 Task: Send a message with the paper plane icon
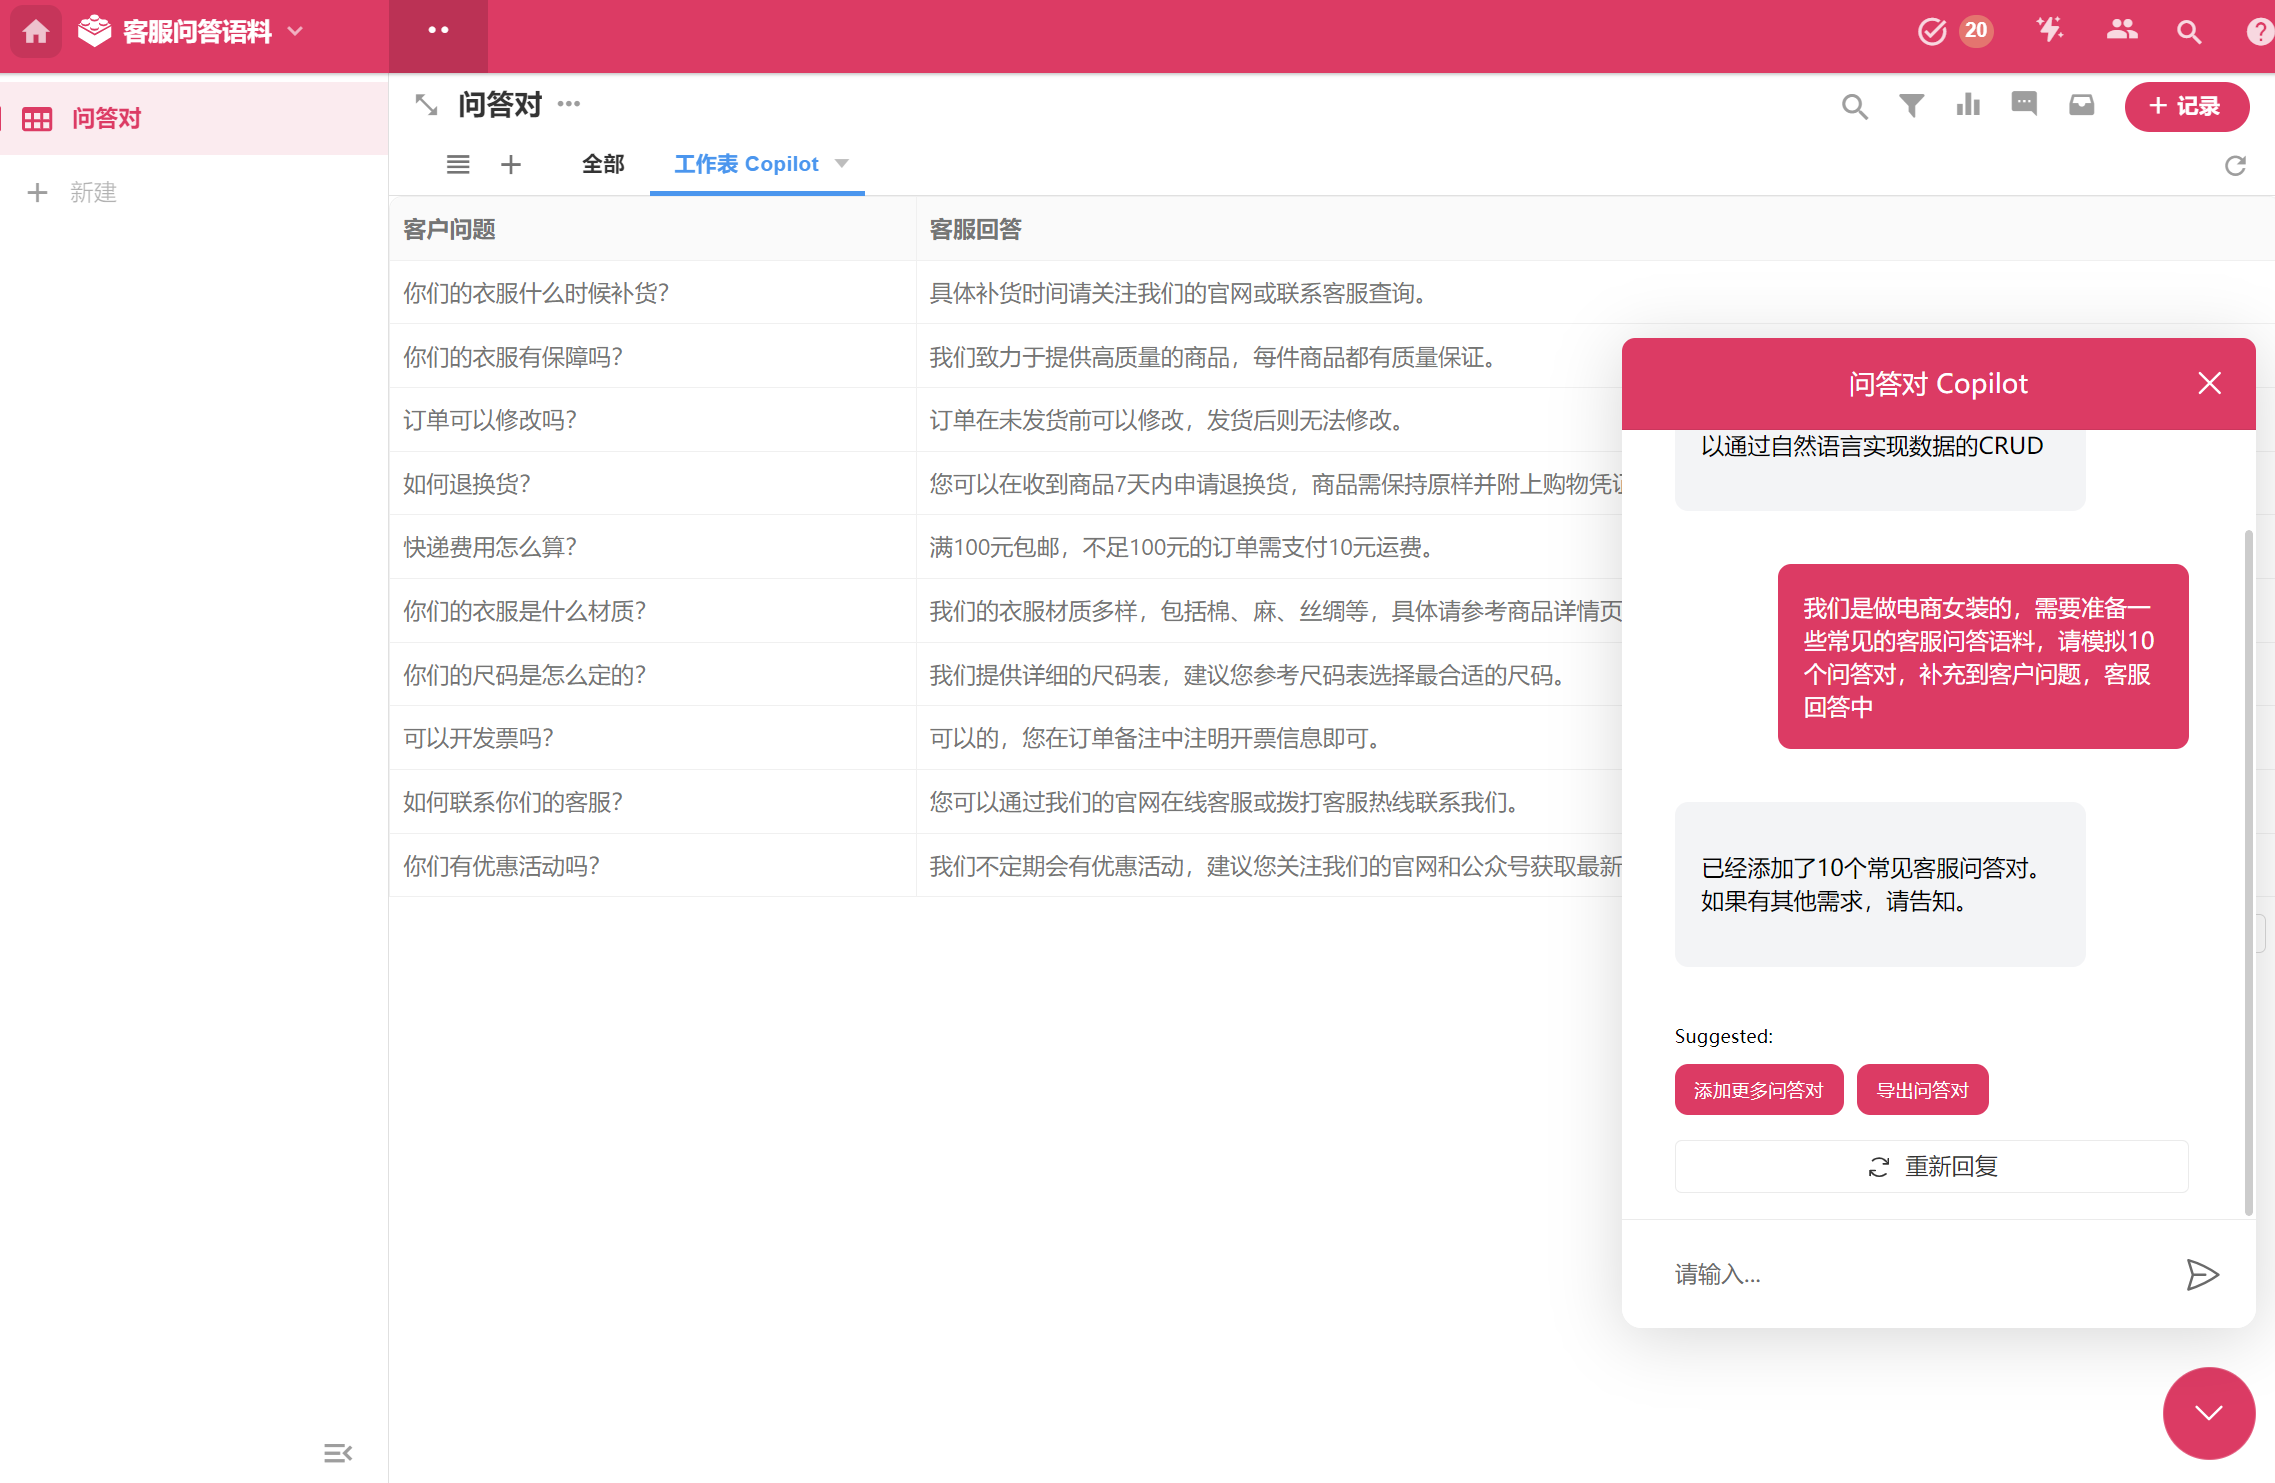tap(2203, 1274)
